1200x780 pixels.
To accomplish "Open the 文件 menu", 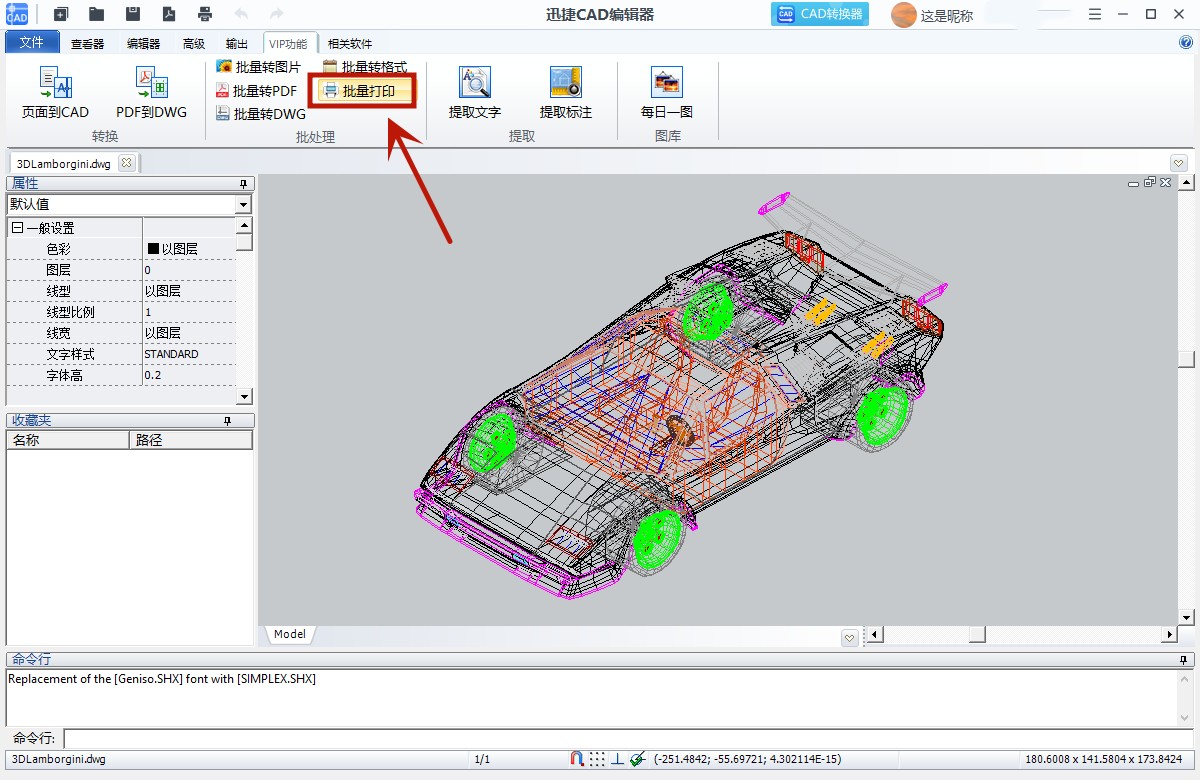I will tap(32, 43).
